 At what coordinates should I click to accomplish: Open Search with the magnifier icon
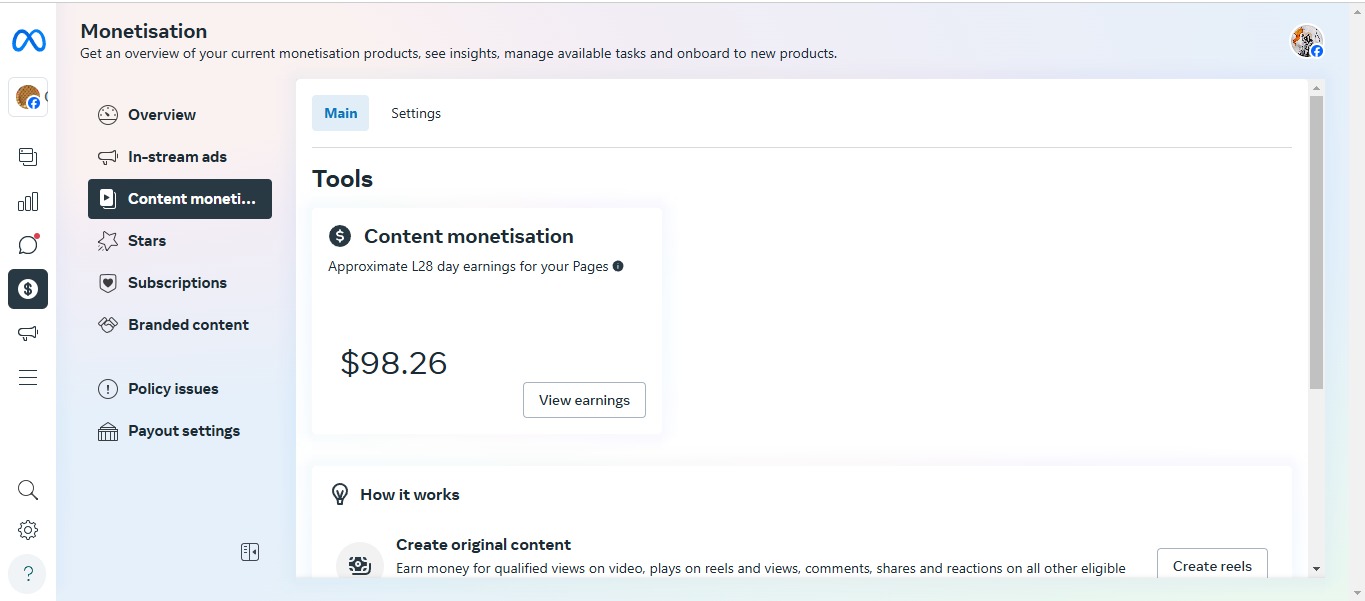(27, 489)
